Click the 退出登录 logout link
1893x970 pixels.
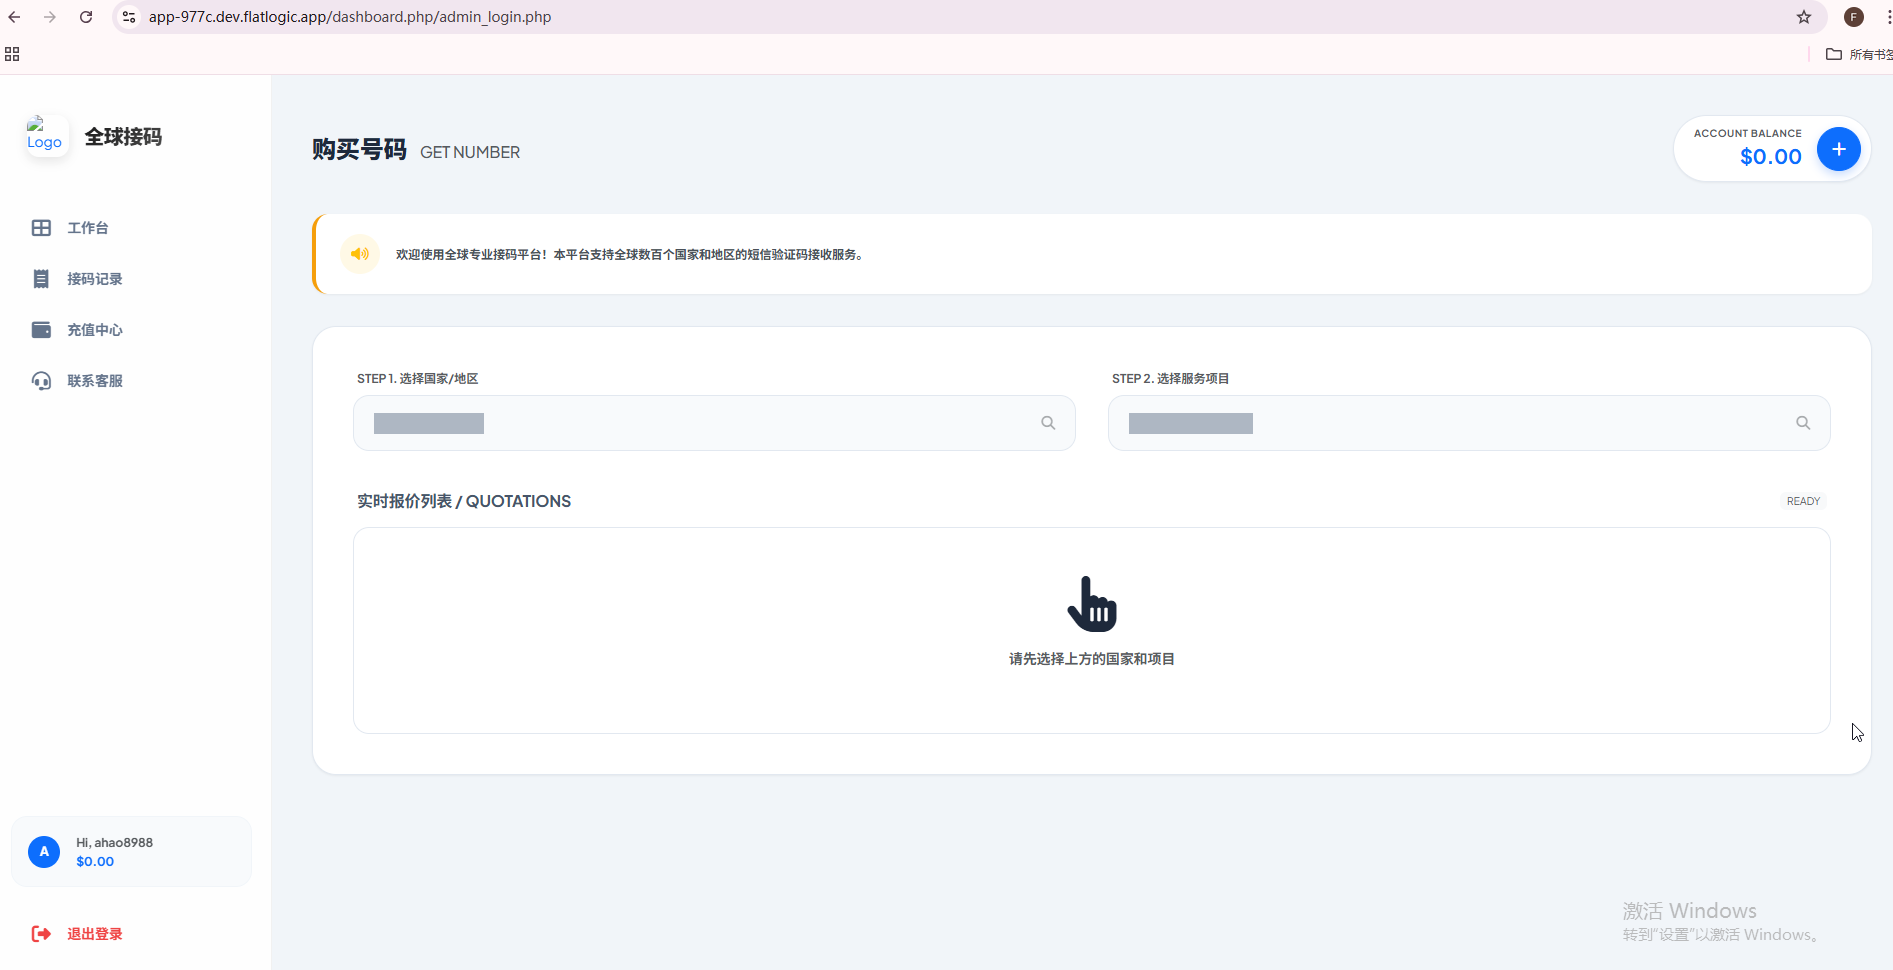[x=94, y=934]
